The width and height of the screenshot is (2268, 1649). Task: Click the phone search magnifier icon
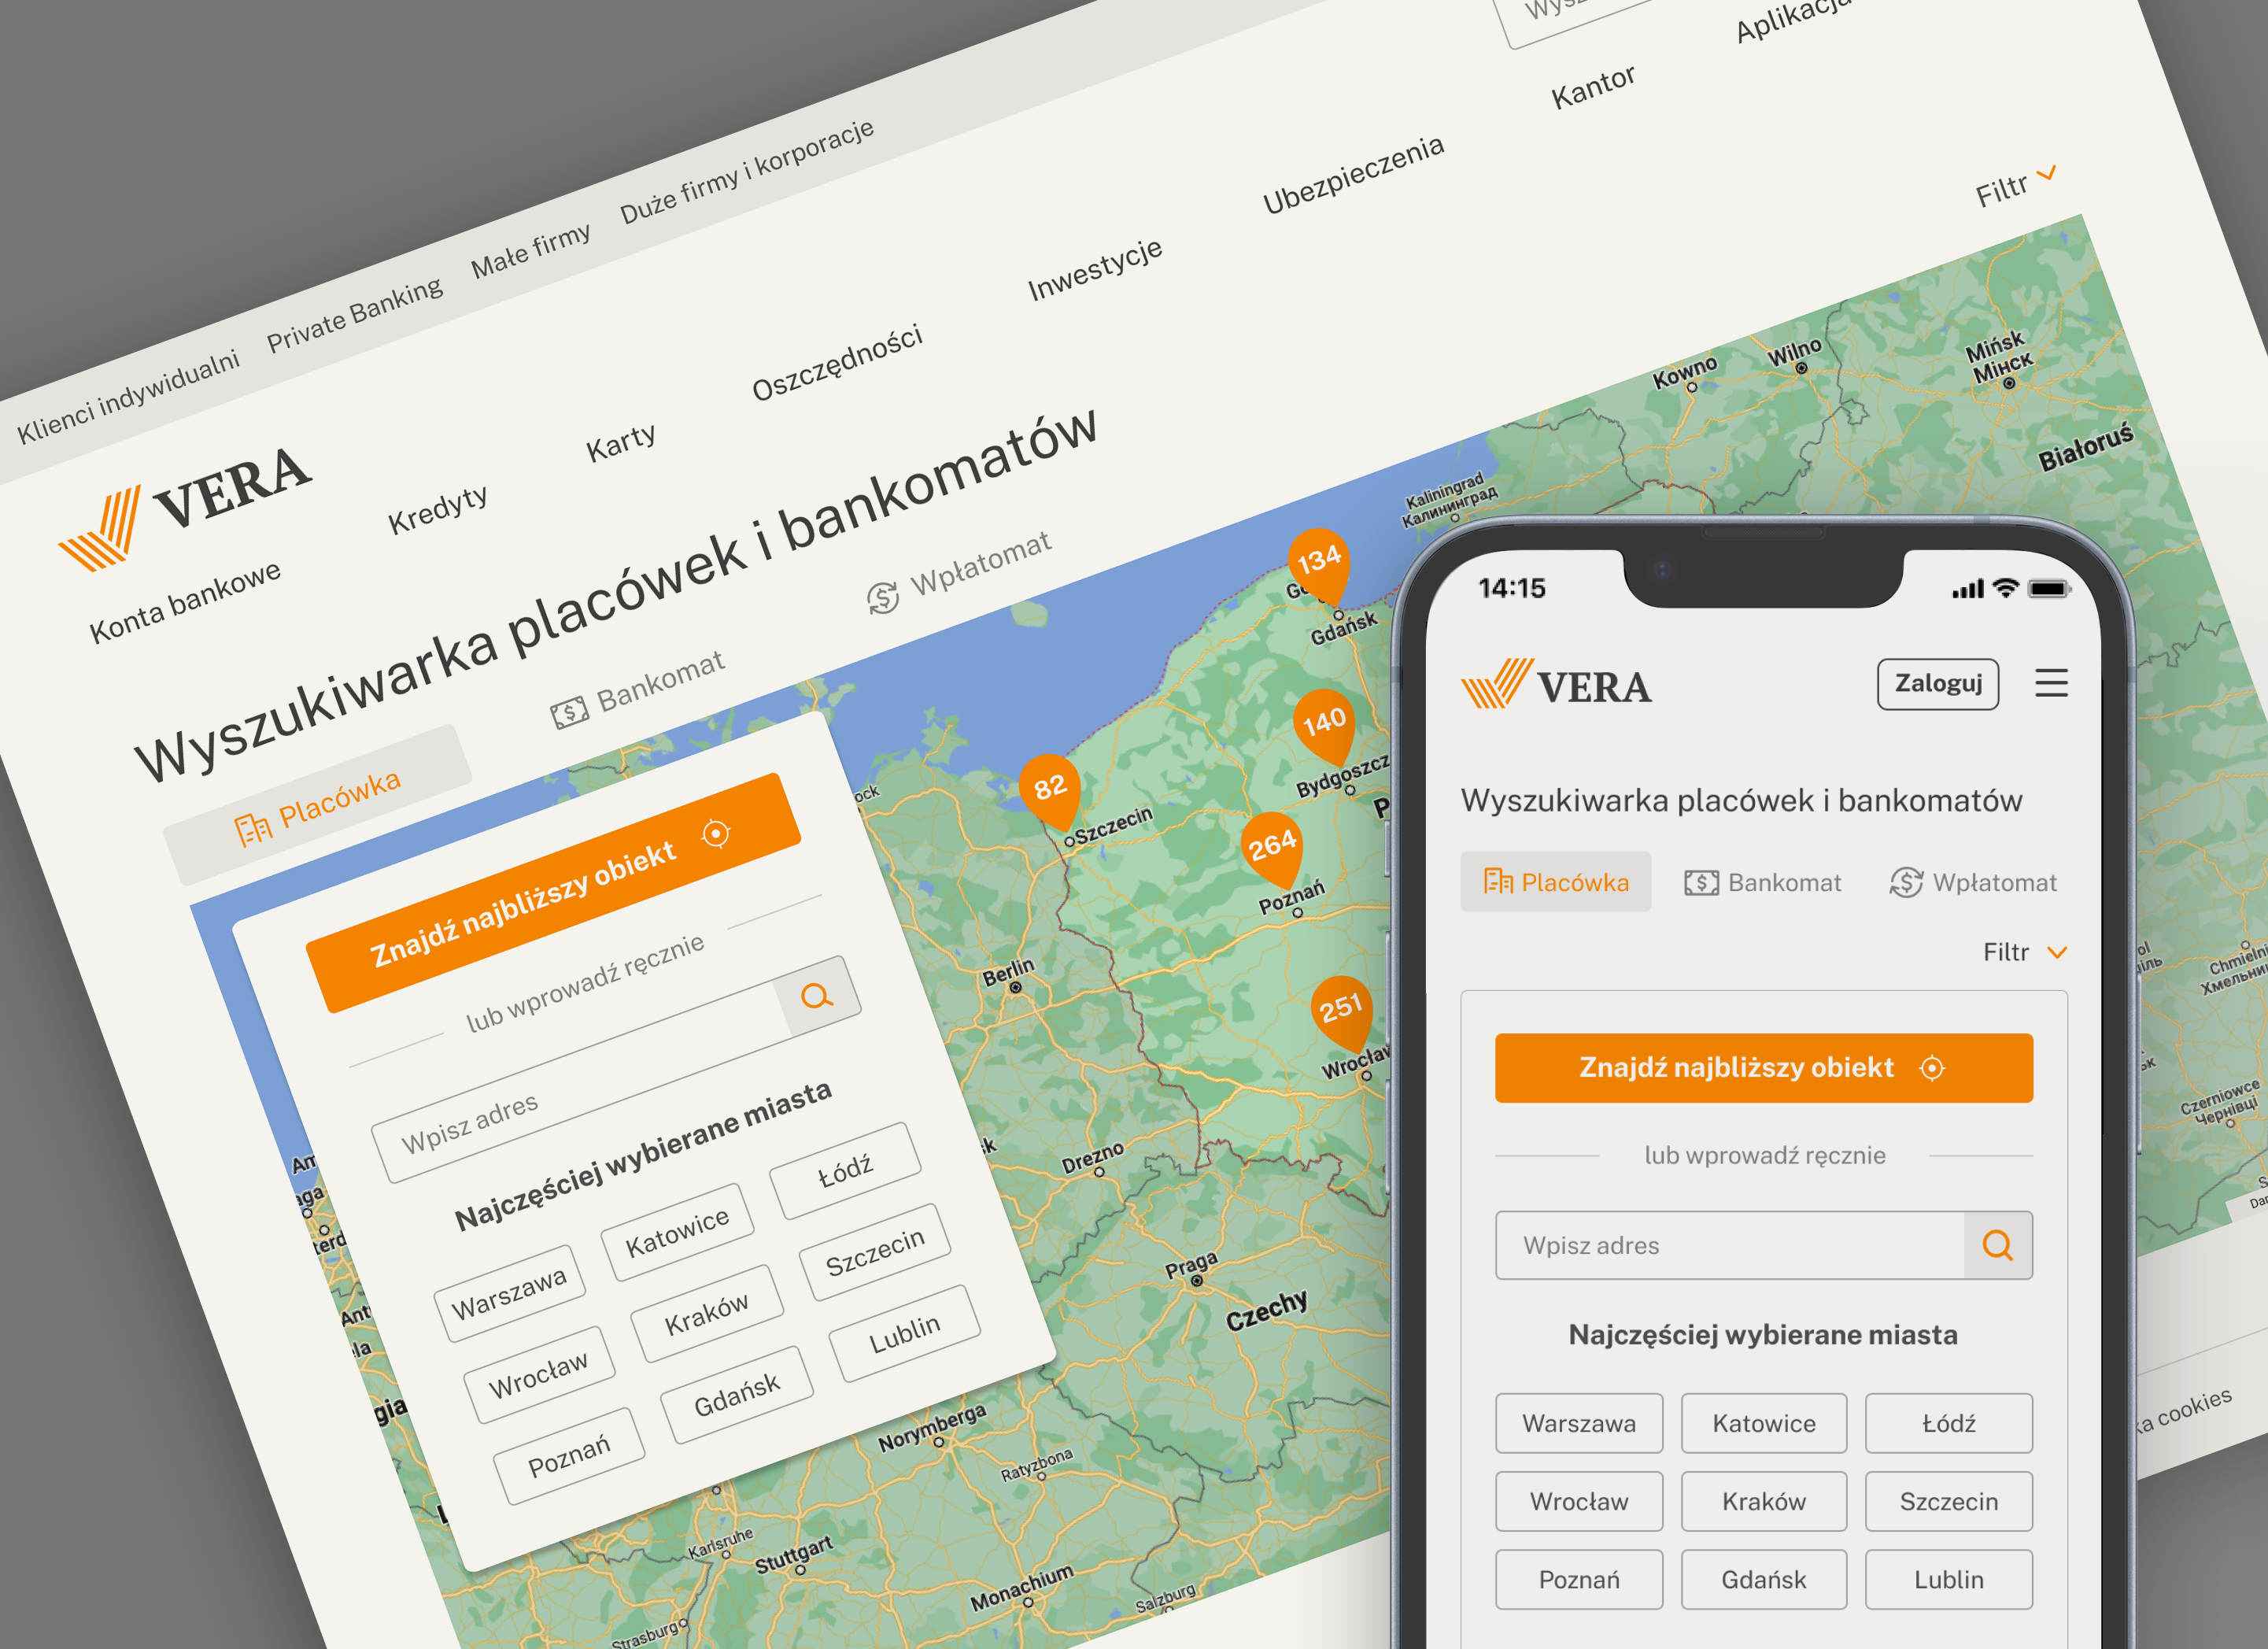(1997, 1245)
